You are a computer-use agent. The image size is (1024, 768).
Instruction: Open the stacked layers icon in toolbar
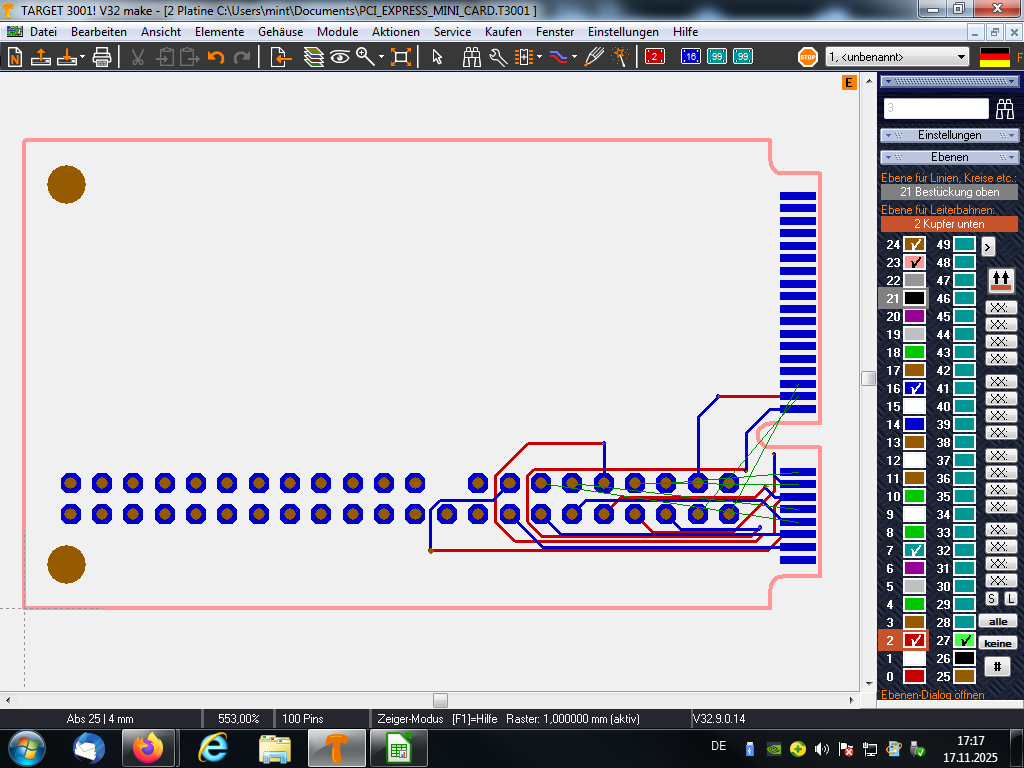[313, 57]
